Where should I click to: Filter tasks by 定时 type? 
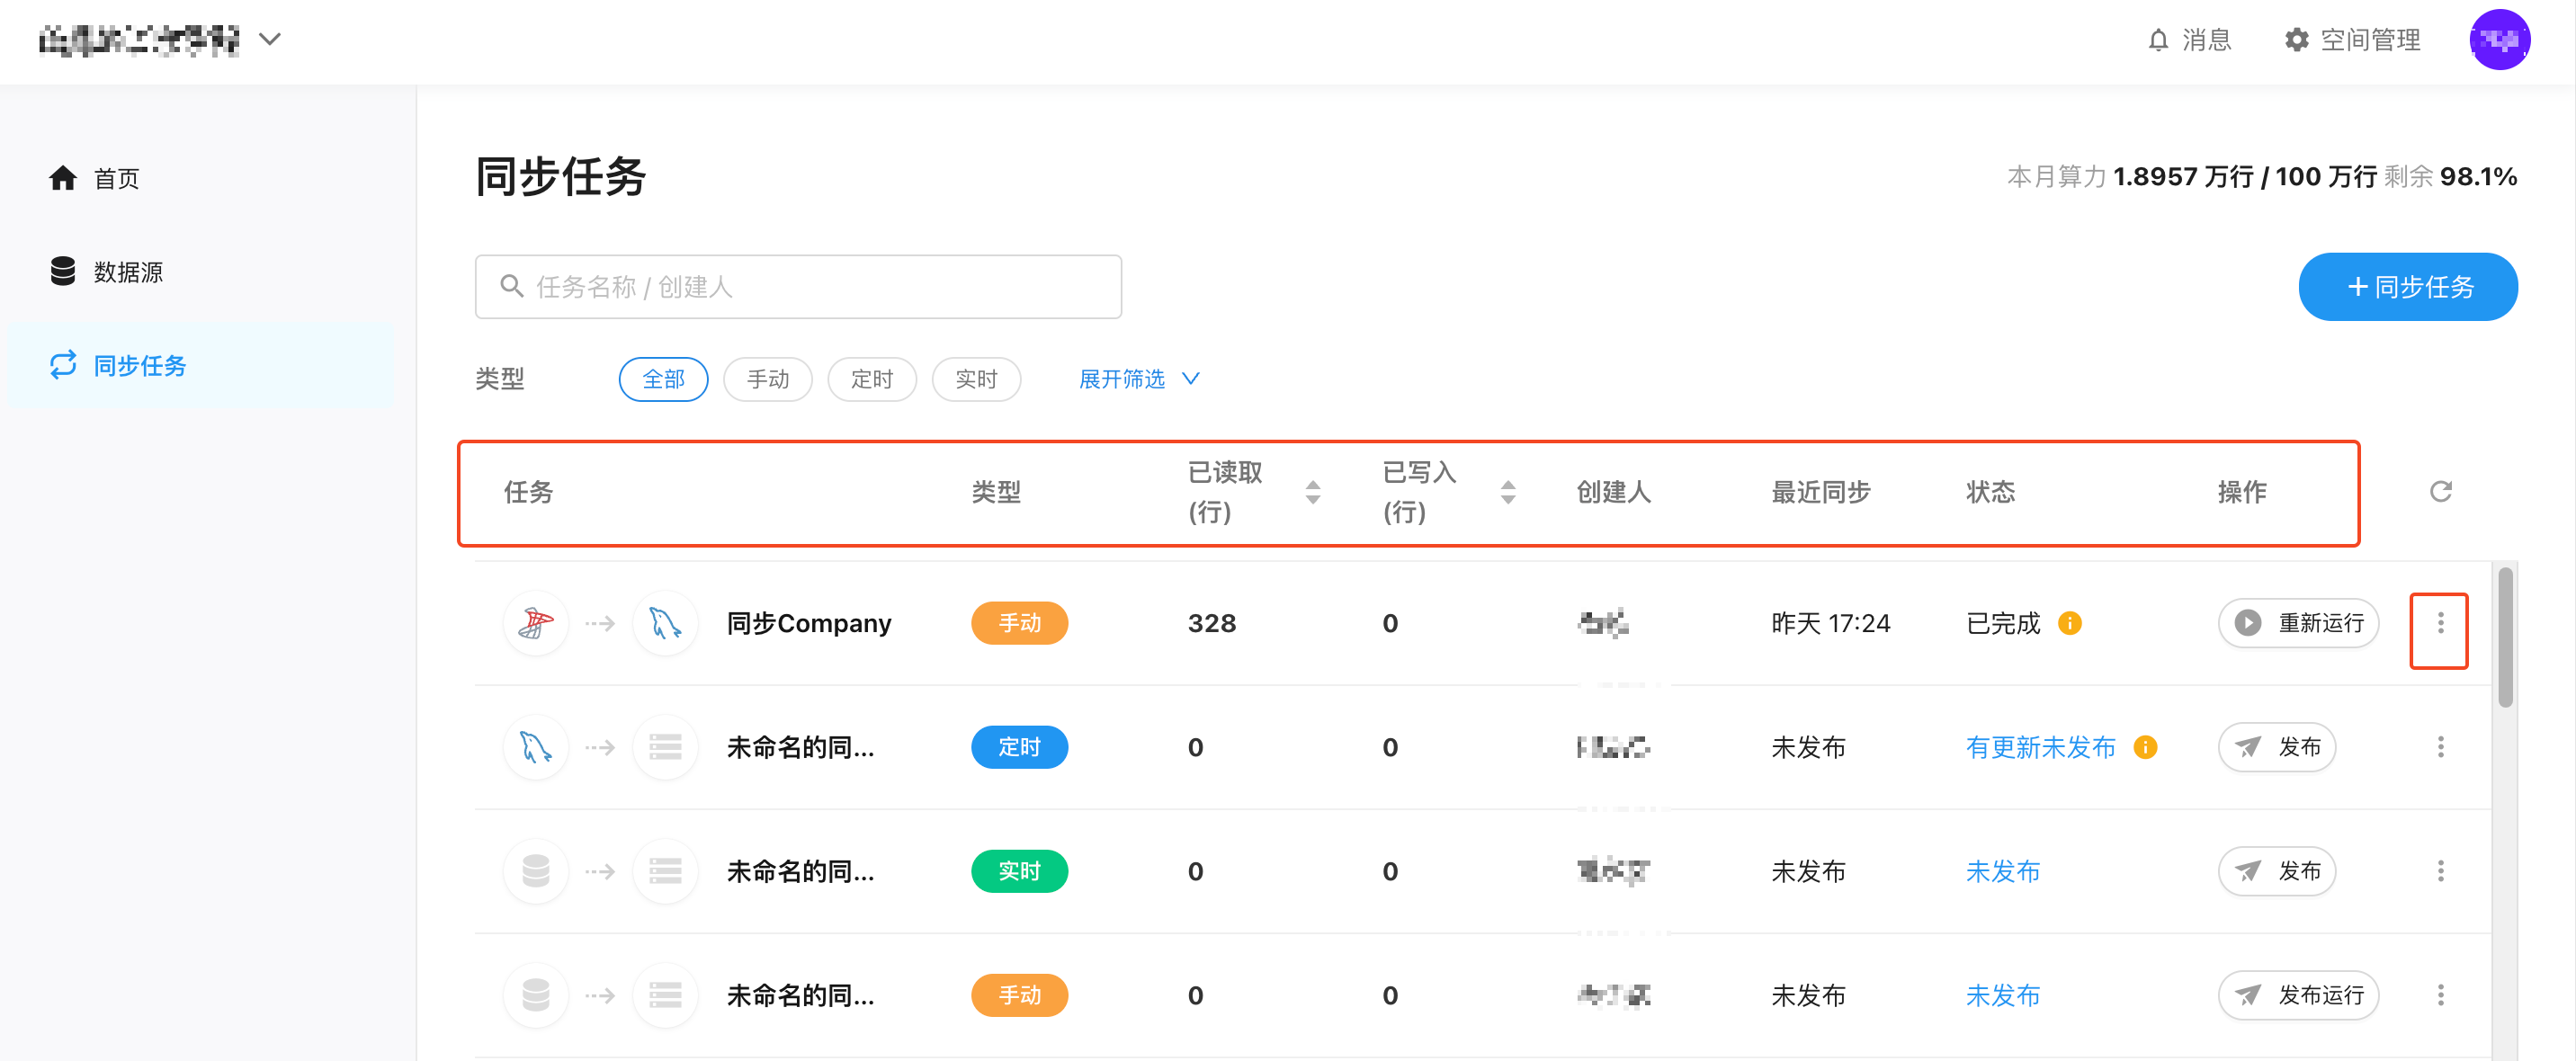tap(871, 379)
